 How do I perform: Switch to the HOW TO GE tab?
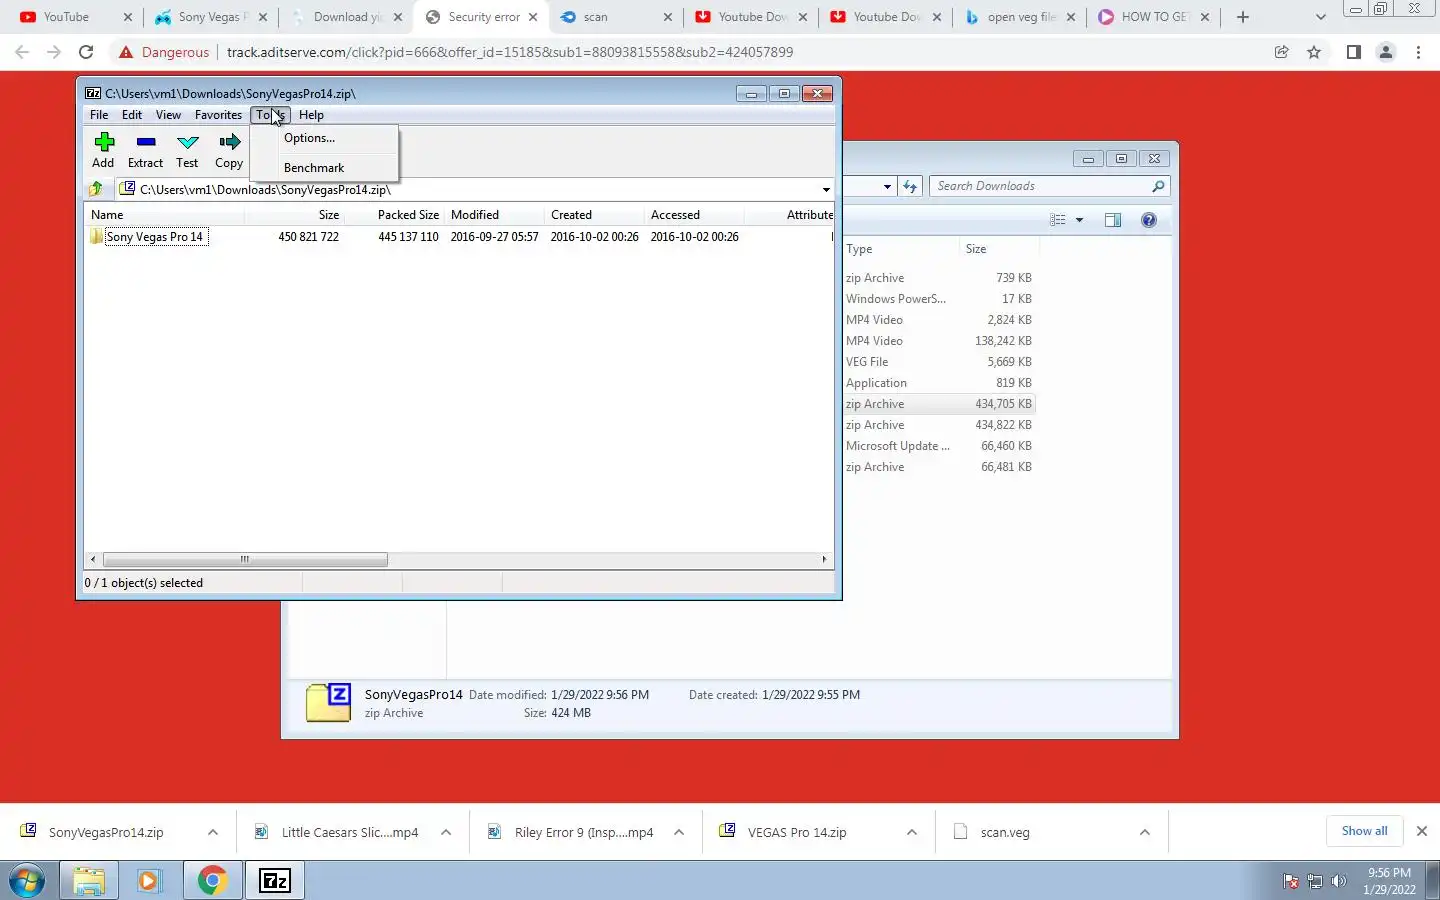(x=1153, y=17)
